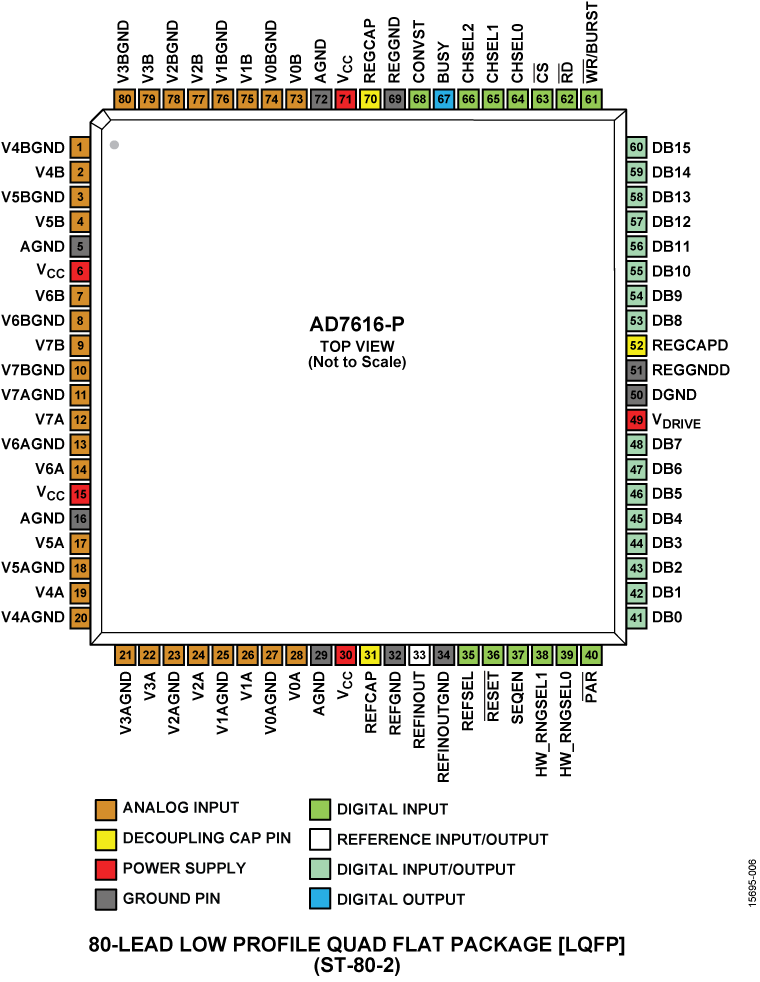760x982 pixels.
Task: Select the CONVST pin 68
Action: coord(419,99)
